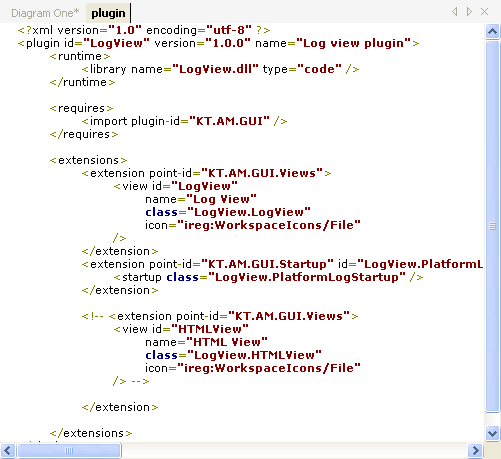Click the vertical scrollbar thumb

(492, 226)
